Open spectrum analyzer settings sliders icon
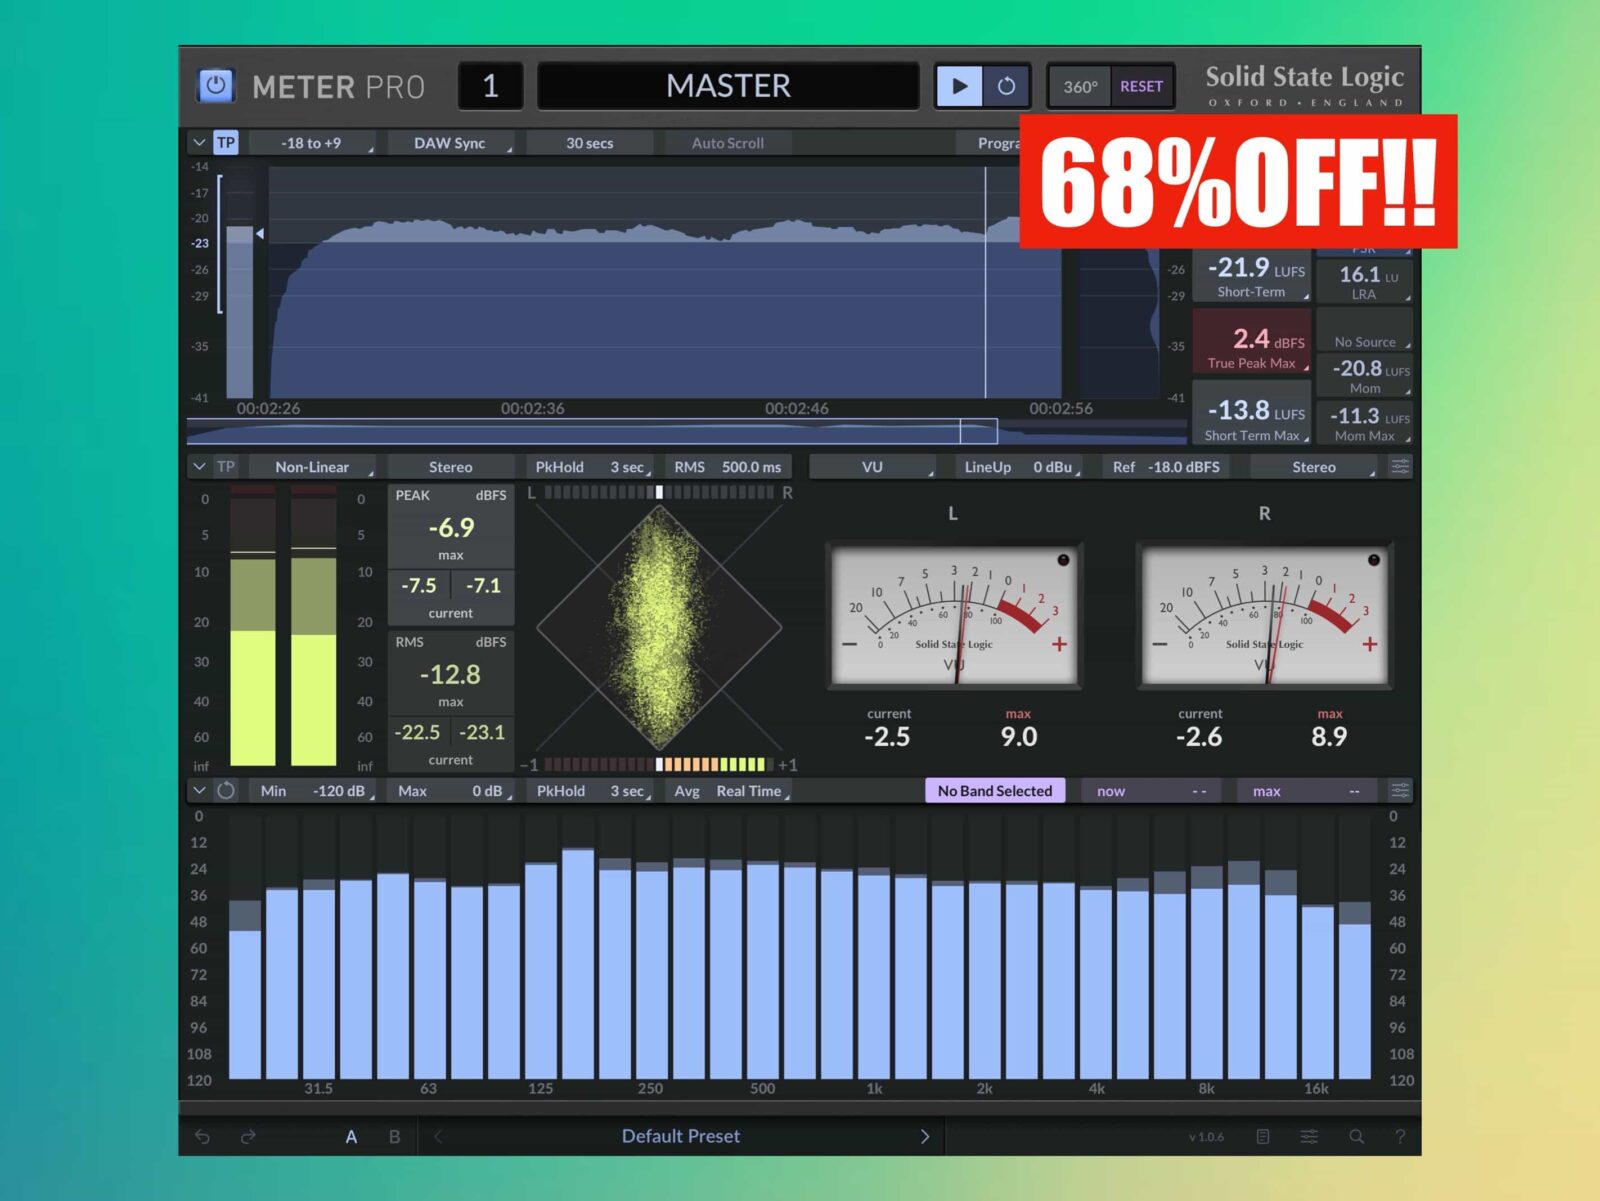 [x=1400, y=791]
